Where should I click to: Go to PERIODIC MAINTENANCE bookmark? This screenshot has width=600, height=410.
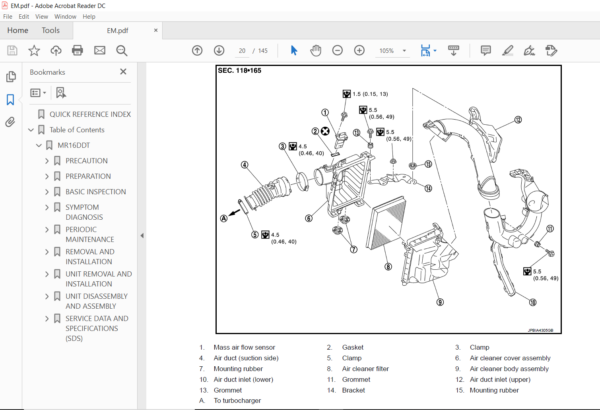pos(90,234)
